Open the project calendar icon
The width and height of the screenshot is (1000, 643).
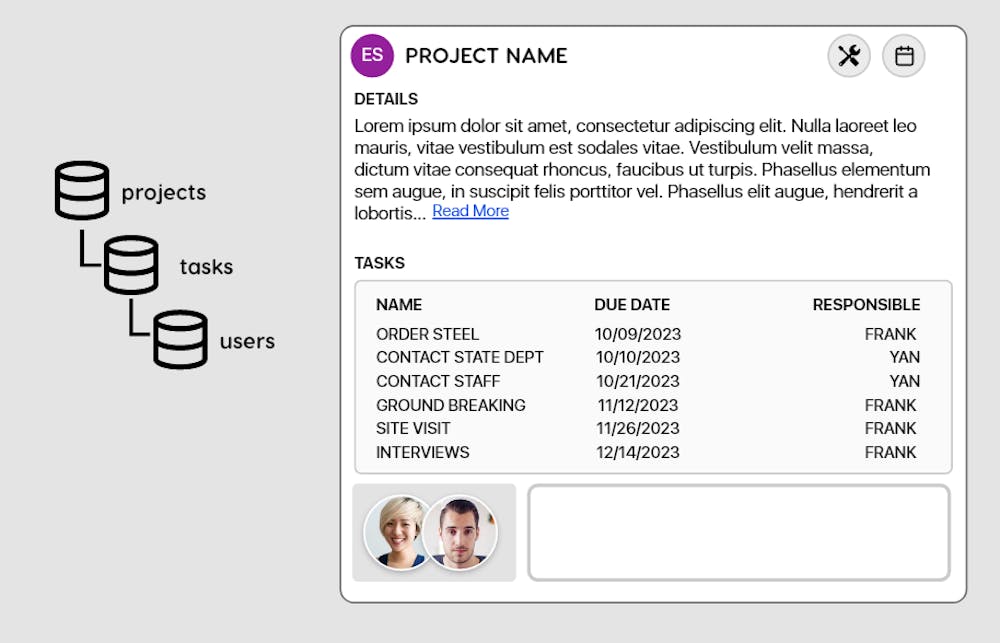[903, 55]
